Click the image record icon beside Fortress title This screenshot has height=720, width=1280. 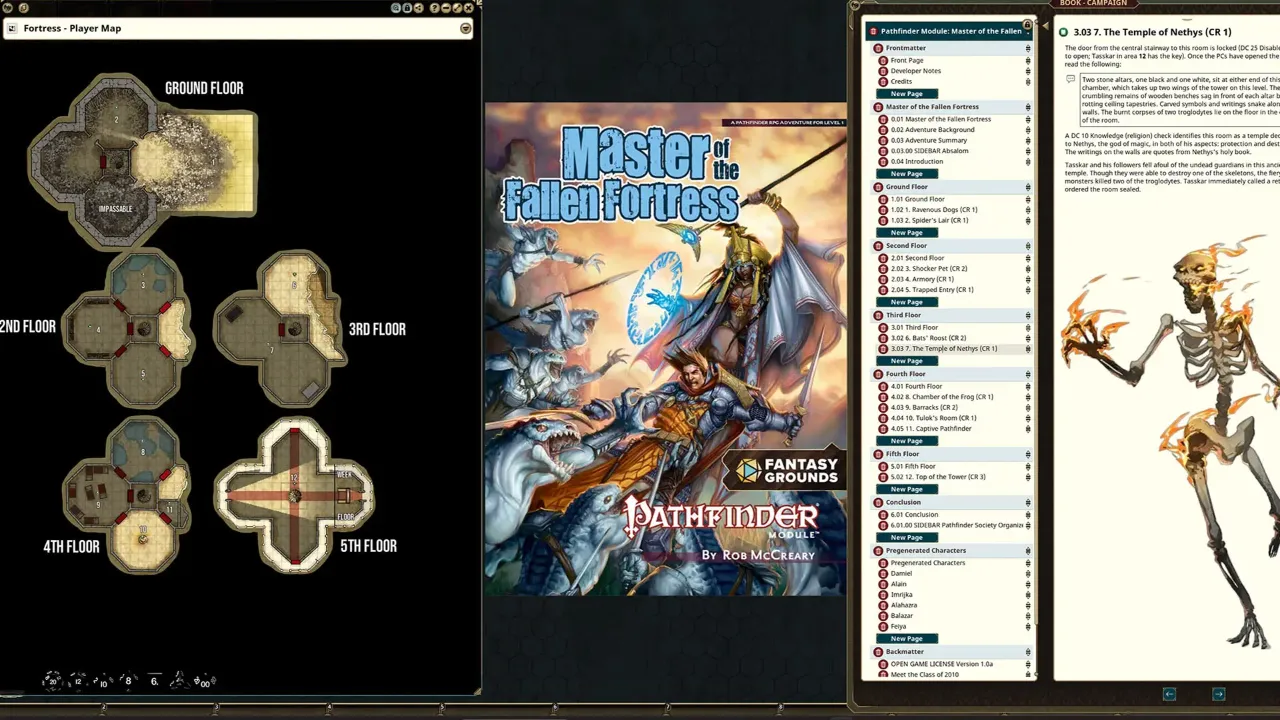[x=12, y=28]
